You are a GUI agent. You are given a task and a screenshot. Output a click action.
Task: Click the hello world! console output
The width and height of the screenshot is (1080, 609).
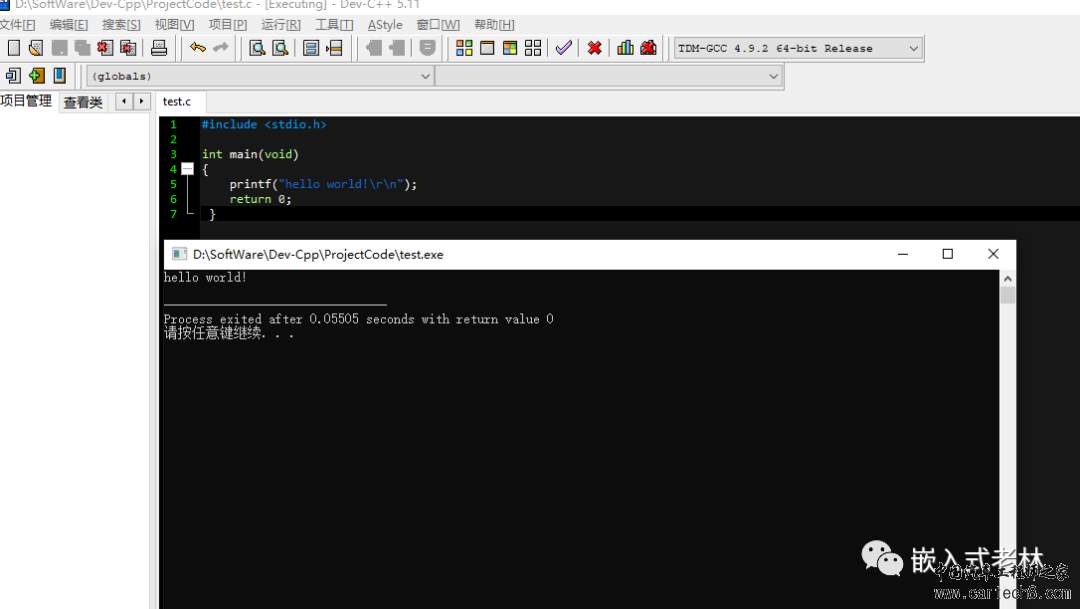coord(205,278)
